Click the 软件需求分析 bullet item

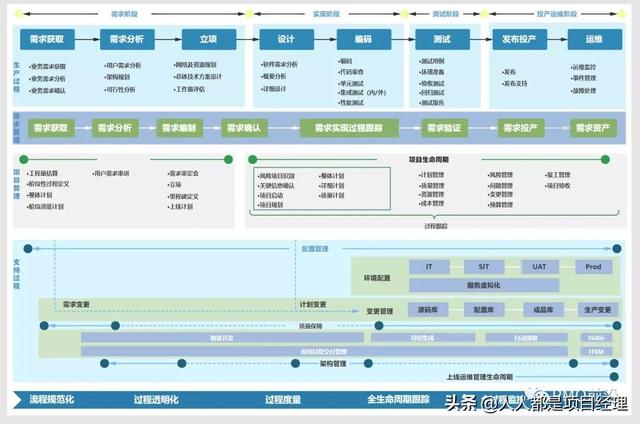coord(280,64)
